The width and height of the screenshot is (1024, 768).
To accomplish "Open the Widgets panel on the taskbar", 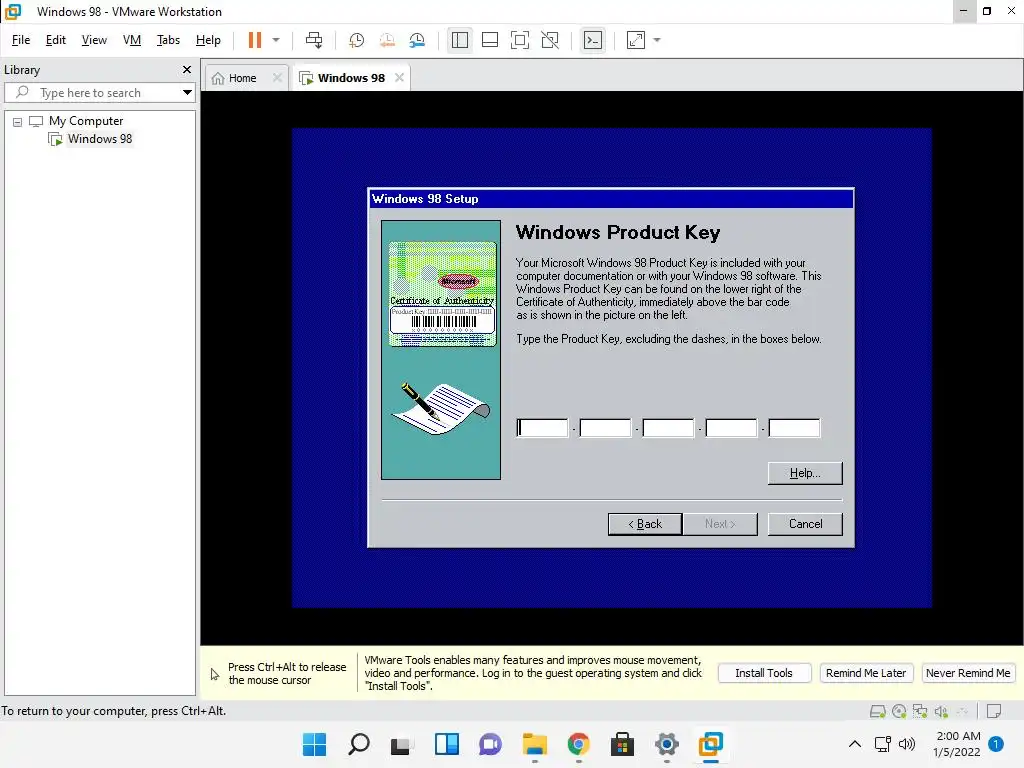I will pos(447,744).
